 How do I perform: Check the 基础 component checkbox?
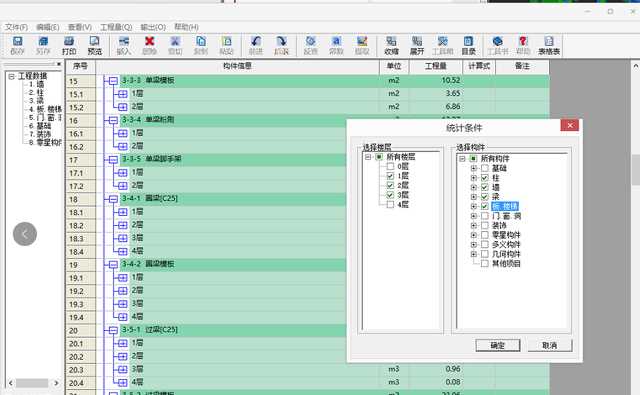(484, 168)
